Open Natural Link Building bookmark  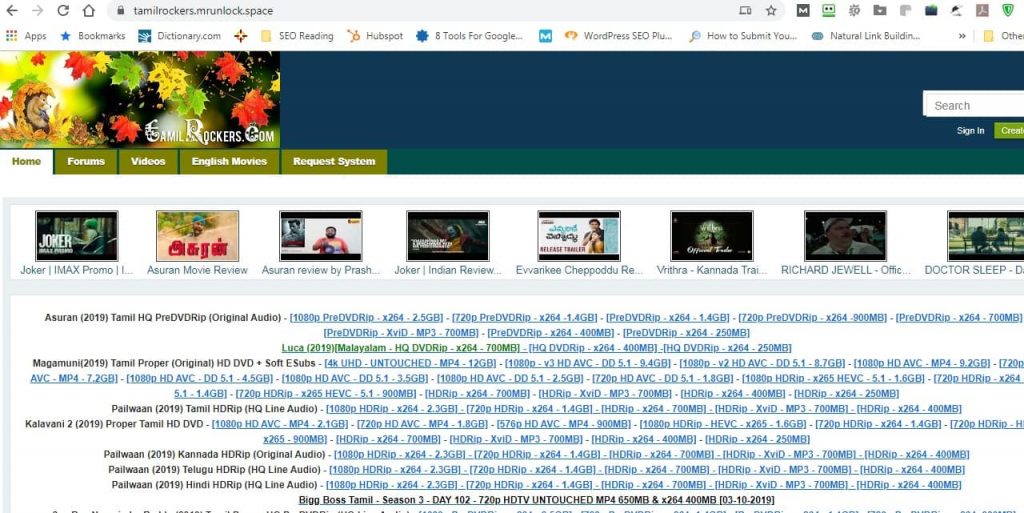pos(866,36)
